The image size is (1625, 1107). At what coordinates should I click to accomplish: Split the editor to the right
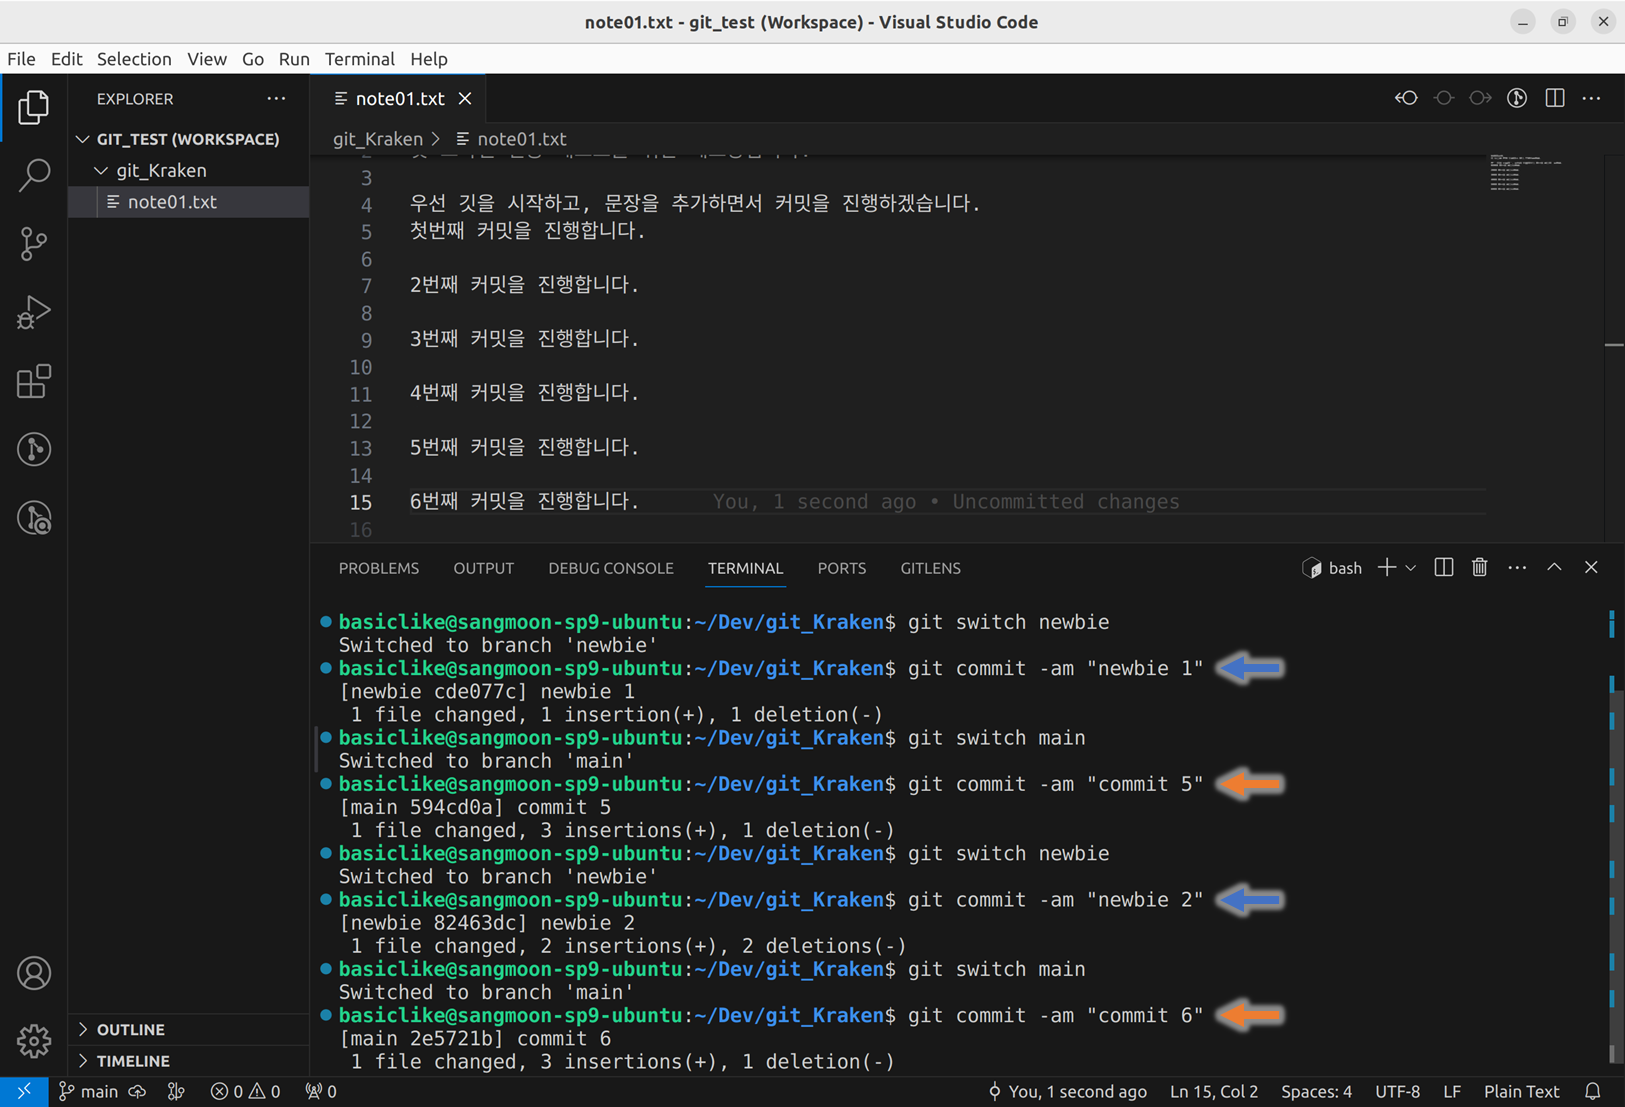click(1555, 98)
